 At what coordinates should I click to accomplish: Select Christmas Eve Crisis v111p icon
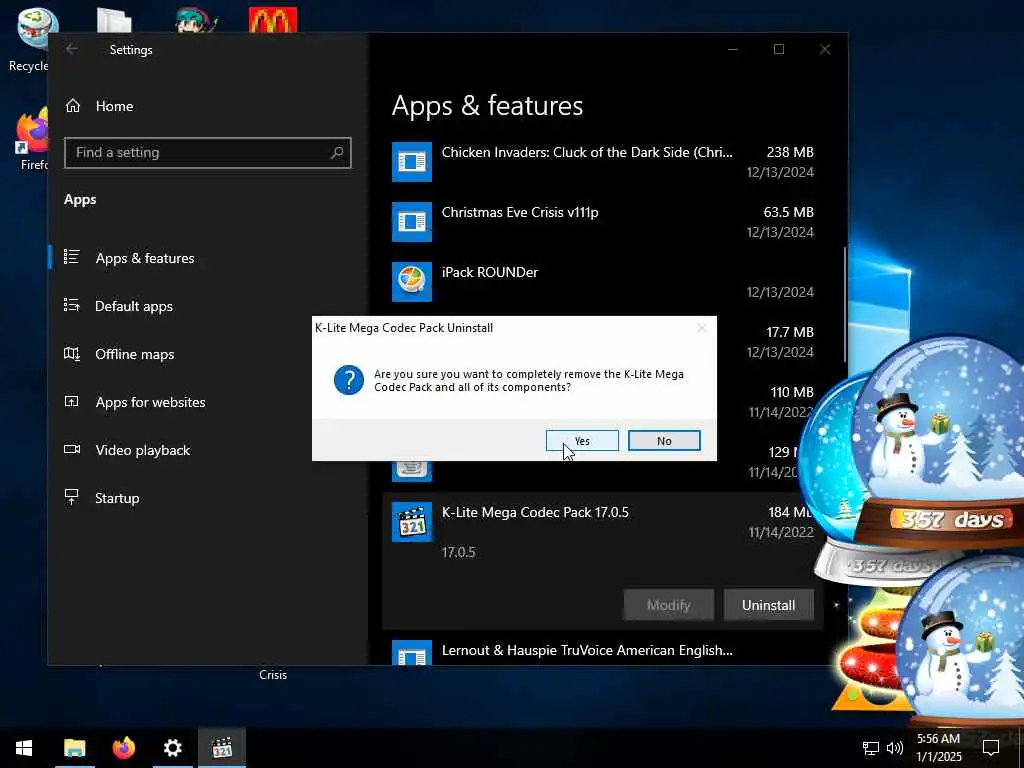point(411,221)
